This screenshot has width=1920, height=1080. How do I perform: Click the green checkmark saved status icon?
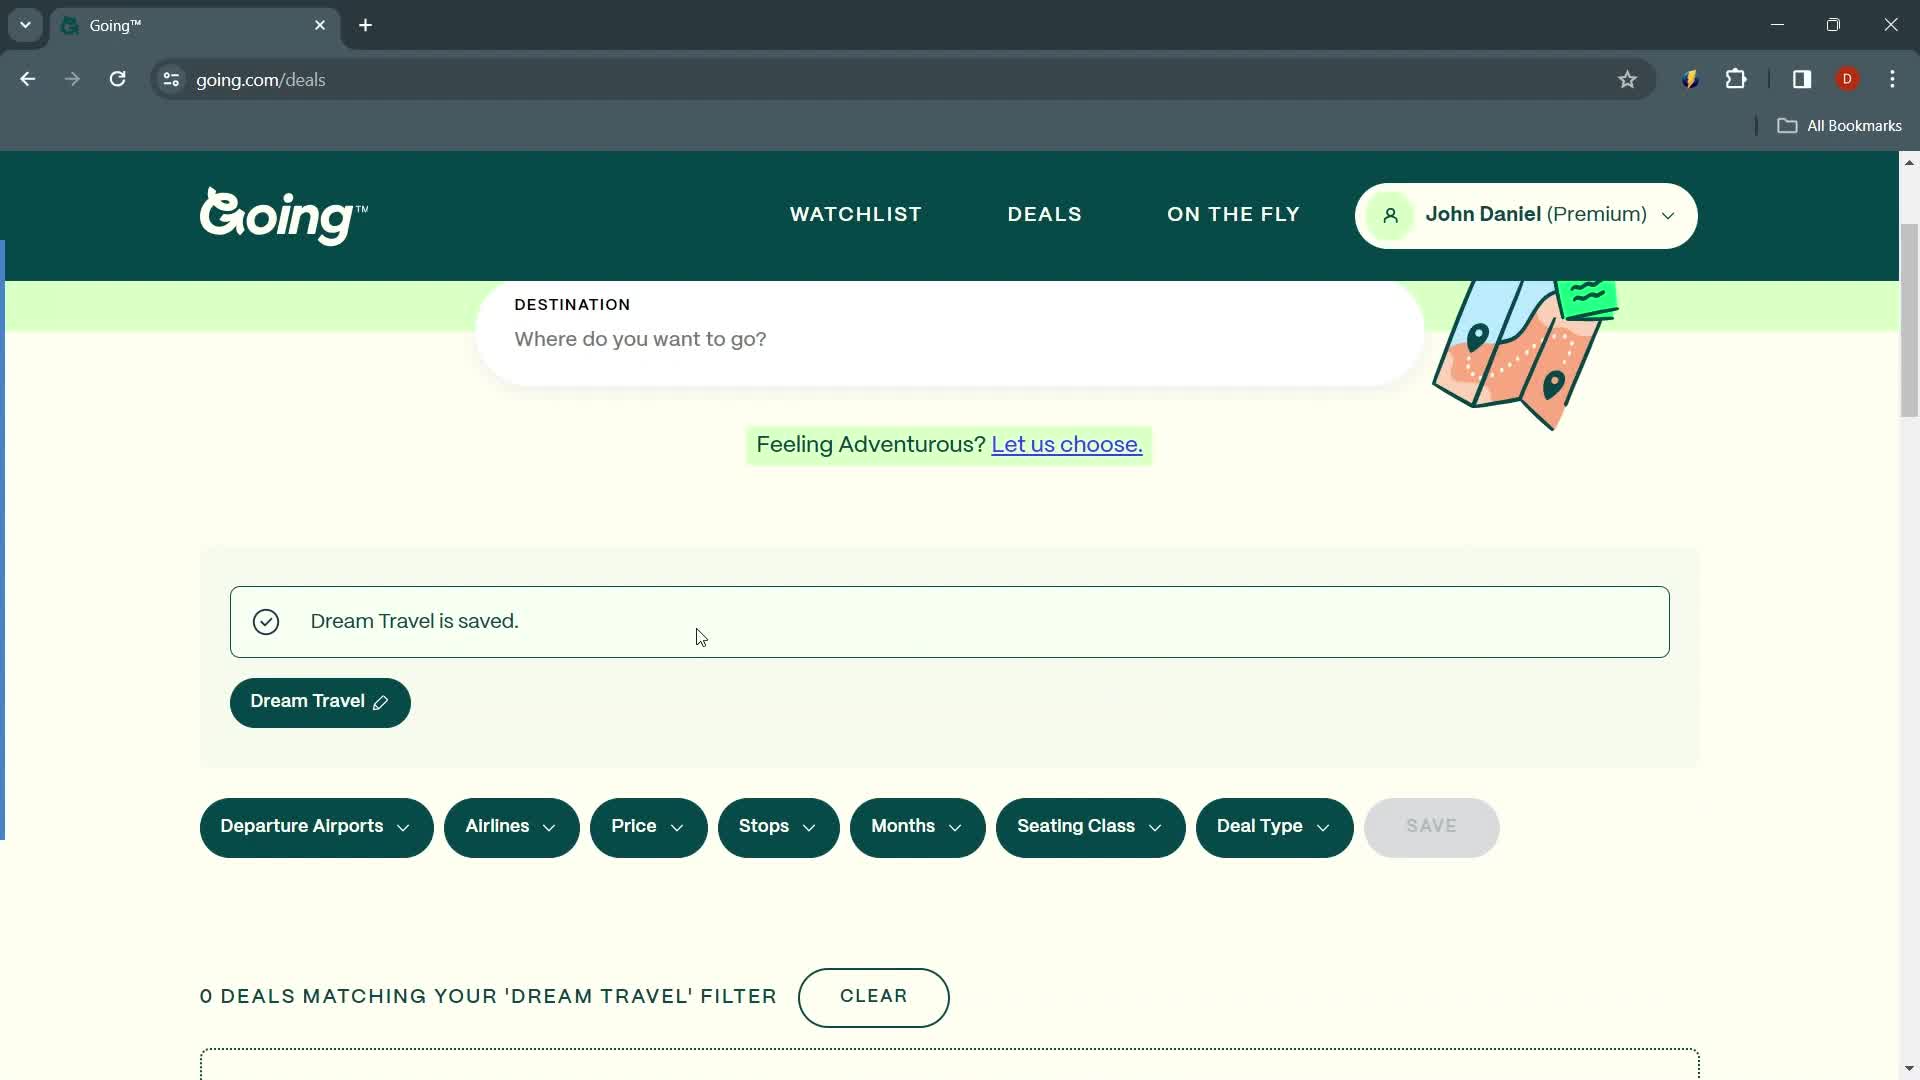click(x=266, y=621)
